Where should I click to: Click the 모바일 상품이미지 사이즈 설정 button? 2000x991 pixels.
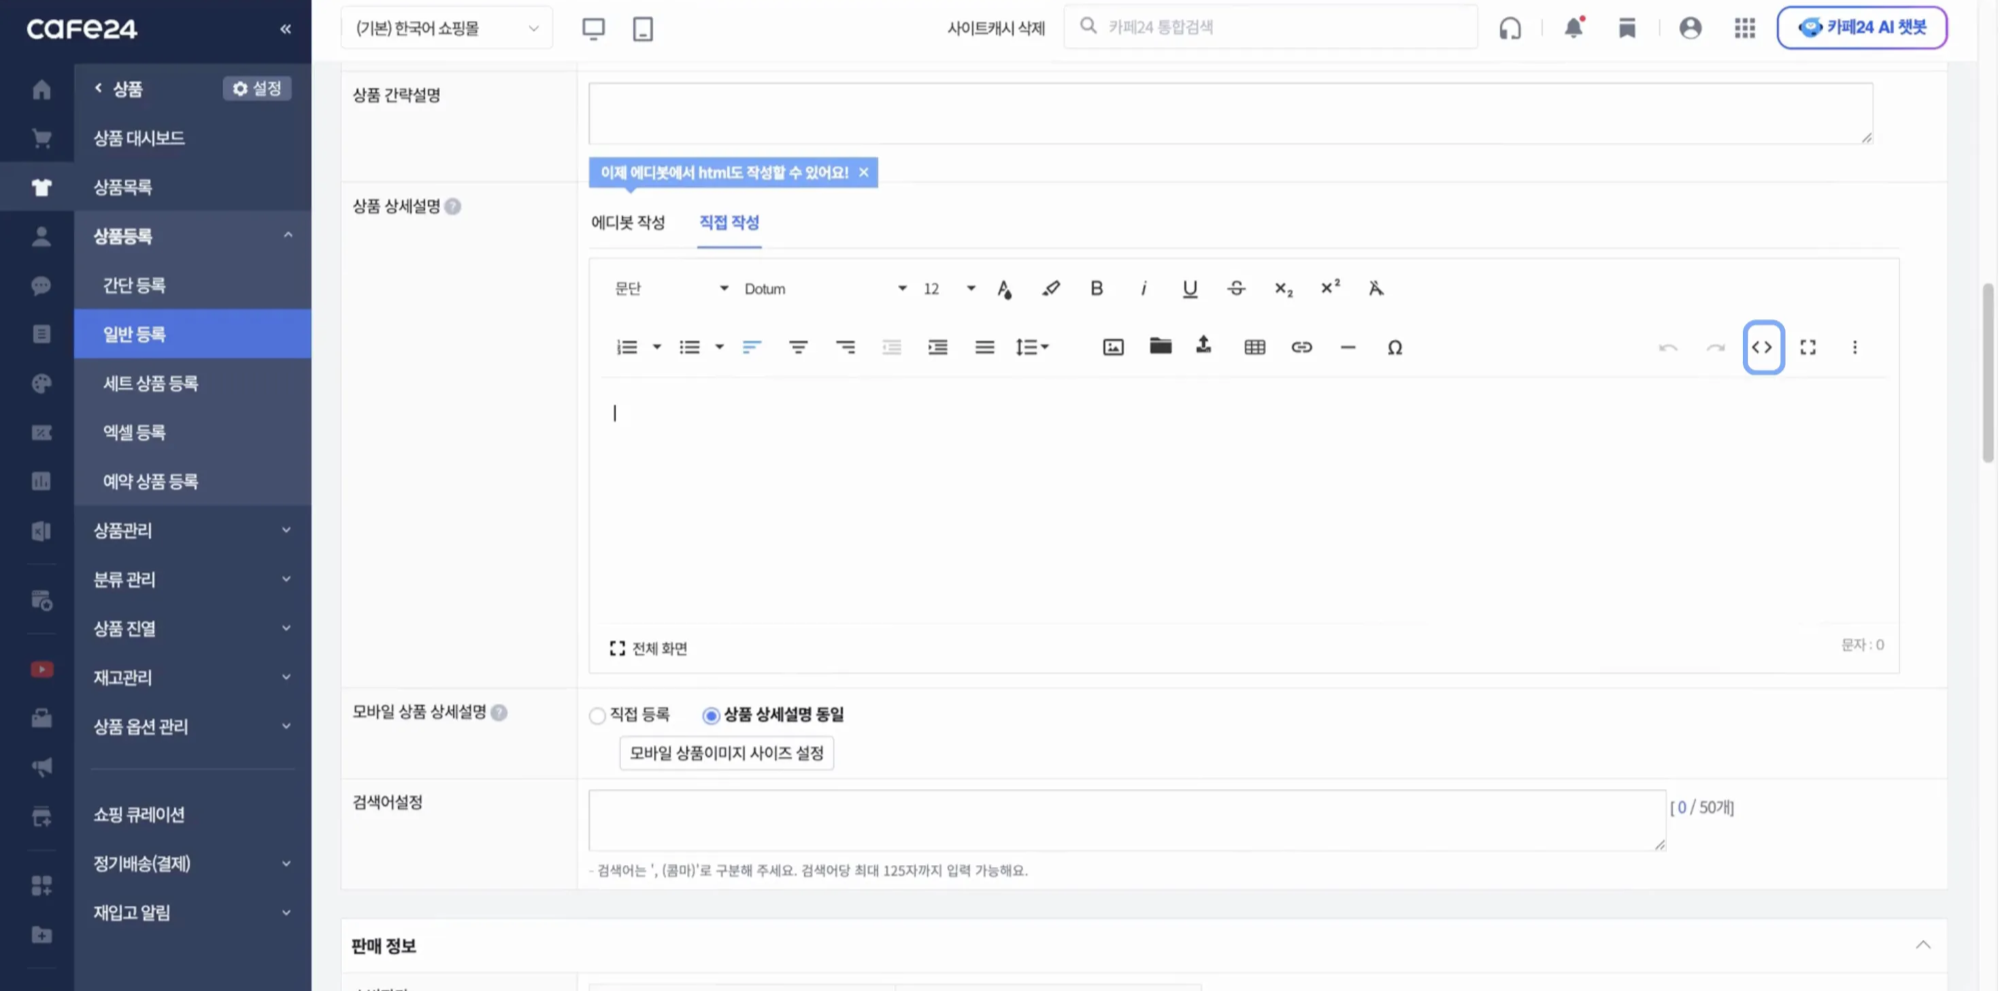coord(726,753)
